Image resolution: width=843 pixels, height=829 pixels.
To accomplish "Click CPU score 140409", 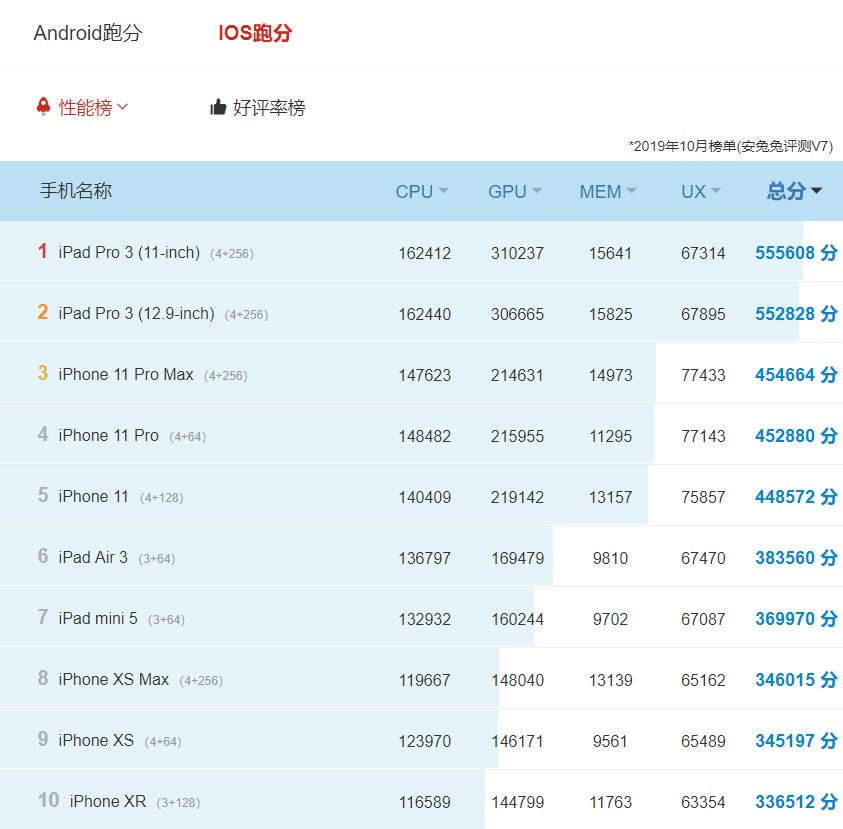I will [425, 497].
